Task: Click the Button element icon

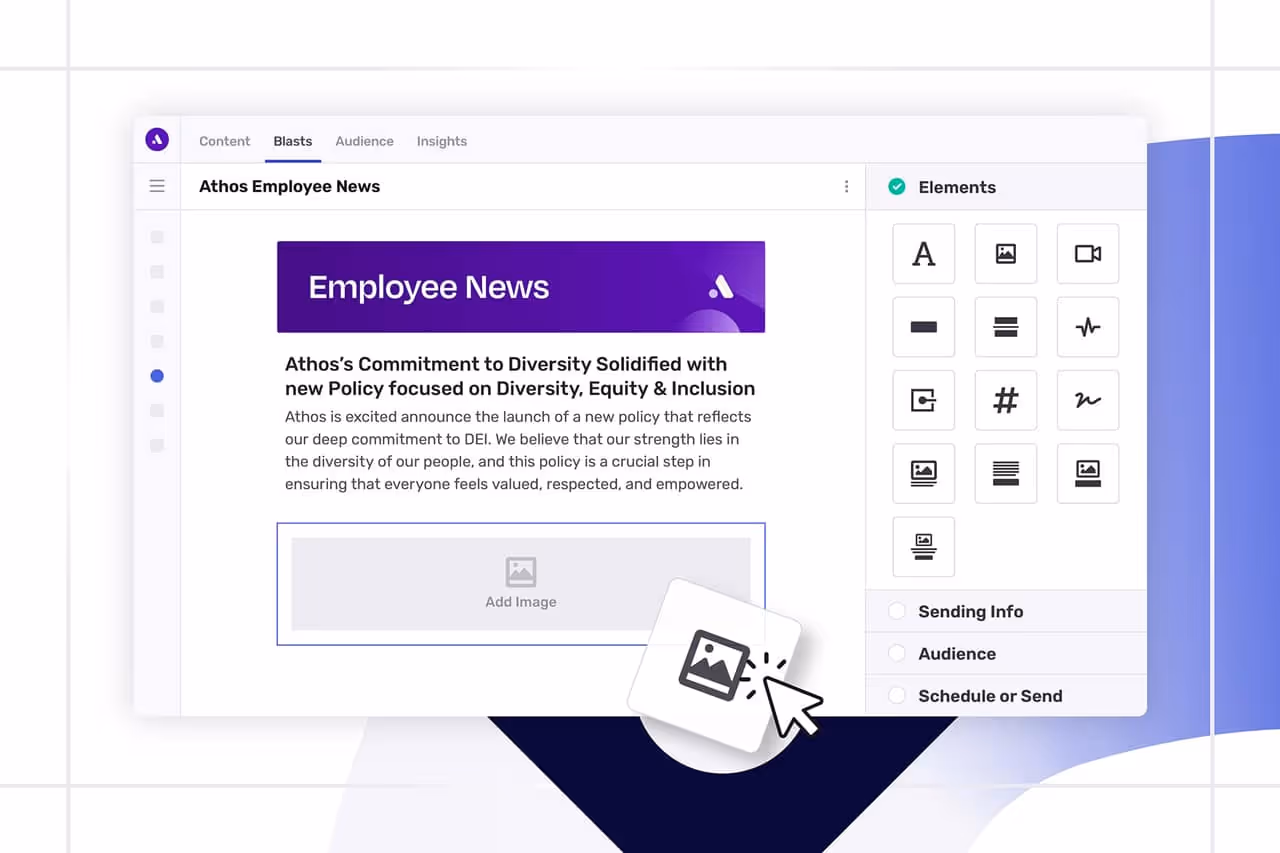Action: click(x=923, y=327)
